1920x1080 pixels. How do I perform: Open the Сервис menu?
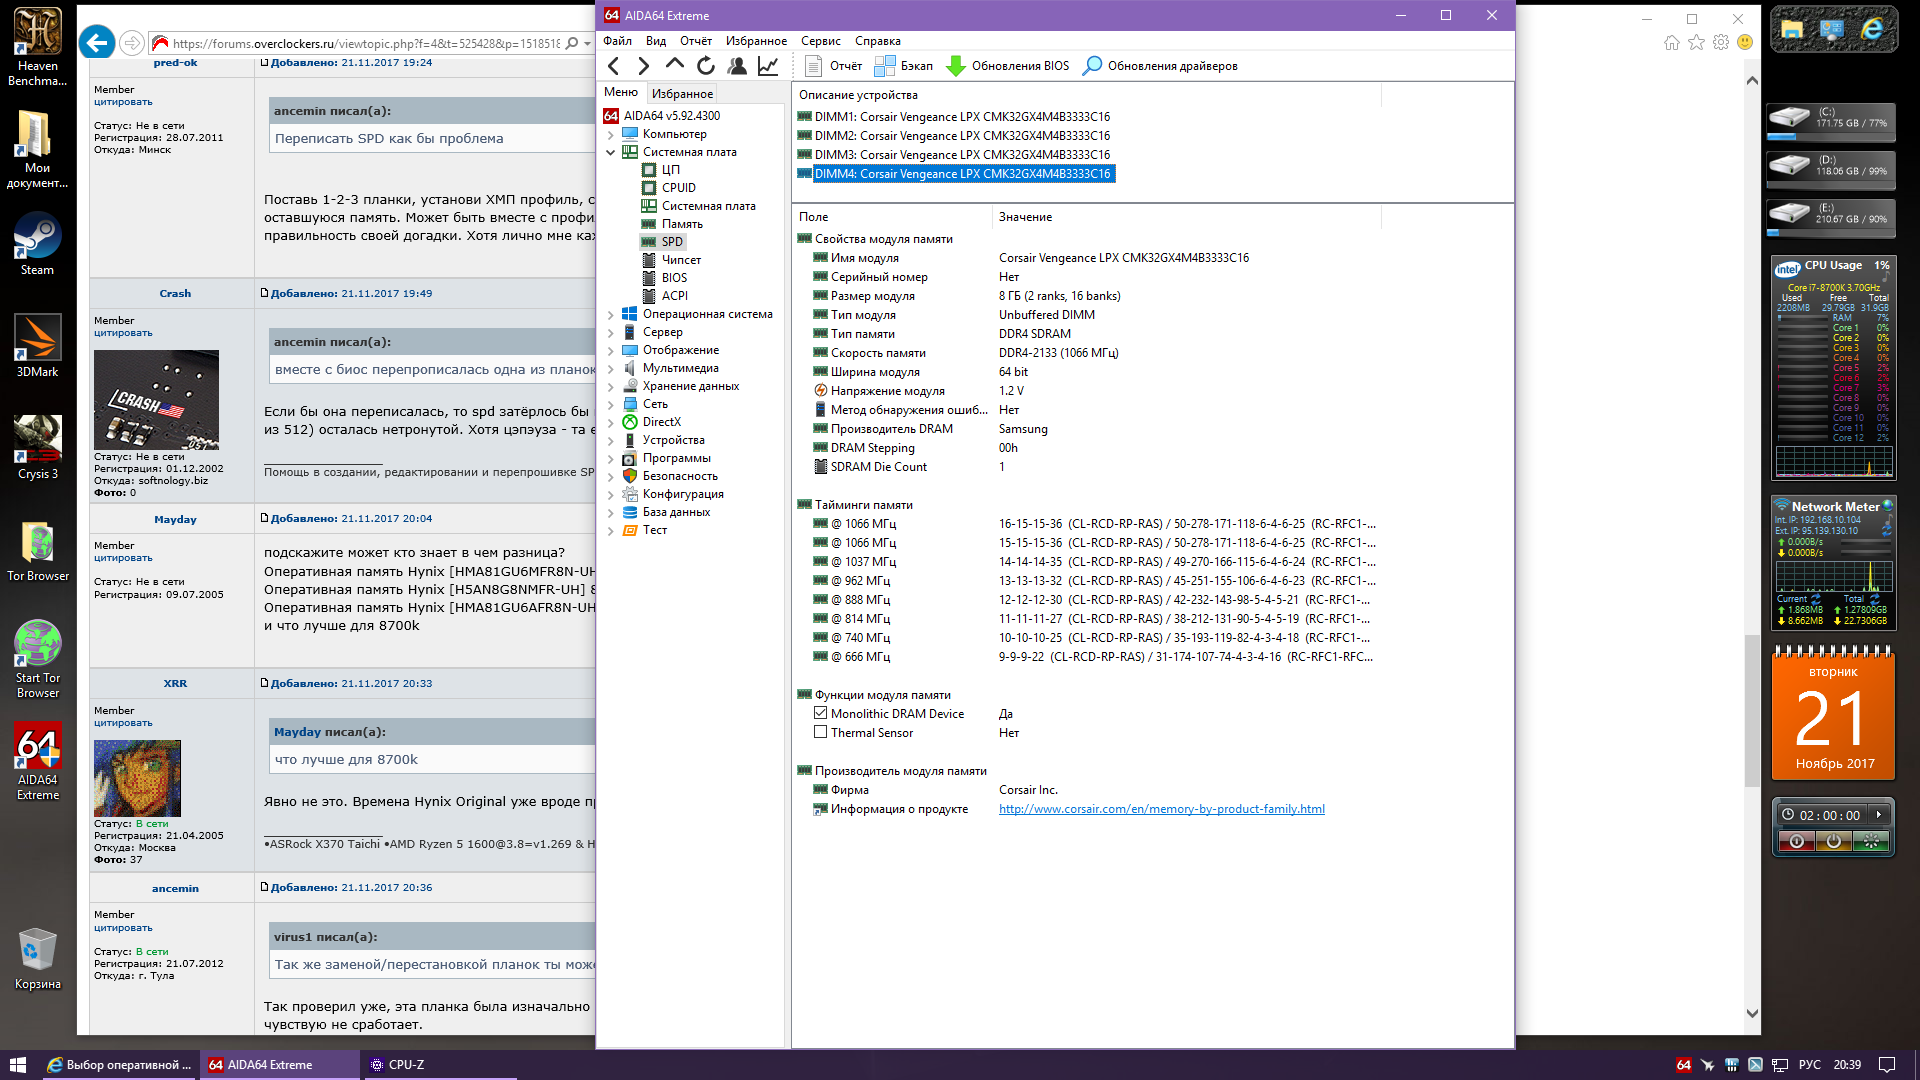tap(820, 41)
